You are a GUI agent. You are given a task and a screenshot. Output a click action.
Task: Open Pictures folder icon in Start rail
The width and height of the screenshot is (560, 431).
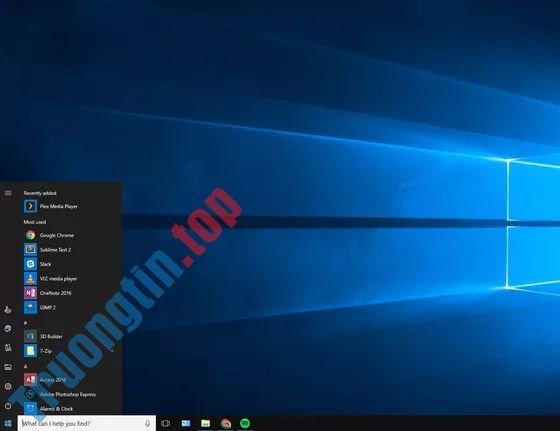8,367
